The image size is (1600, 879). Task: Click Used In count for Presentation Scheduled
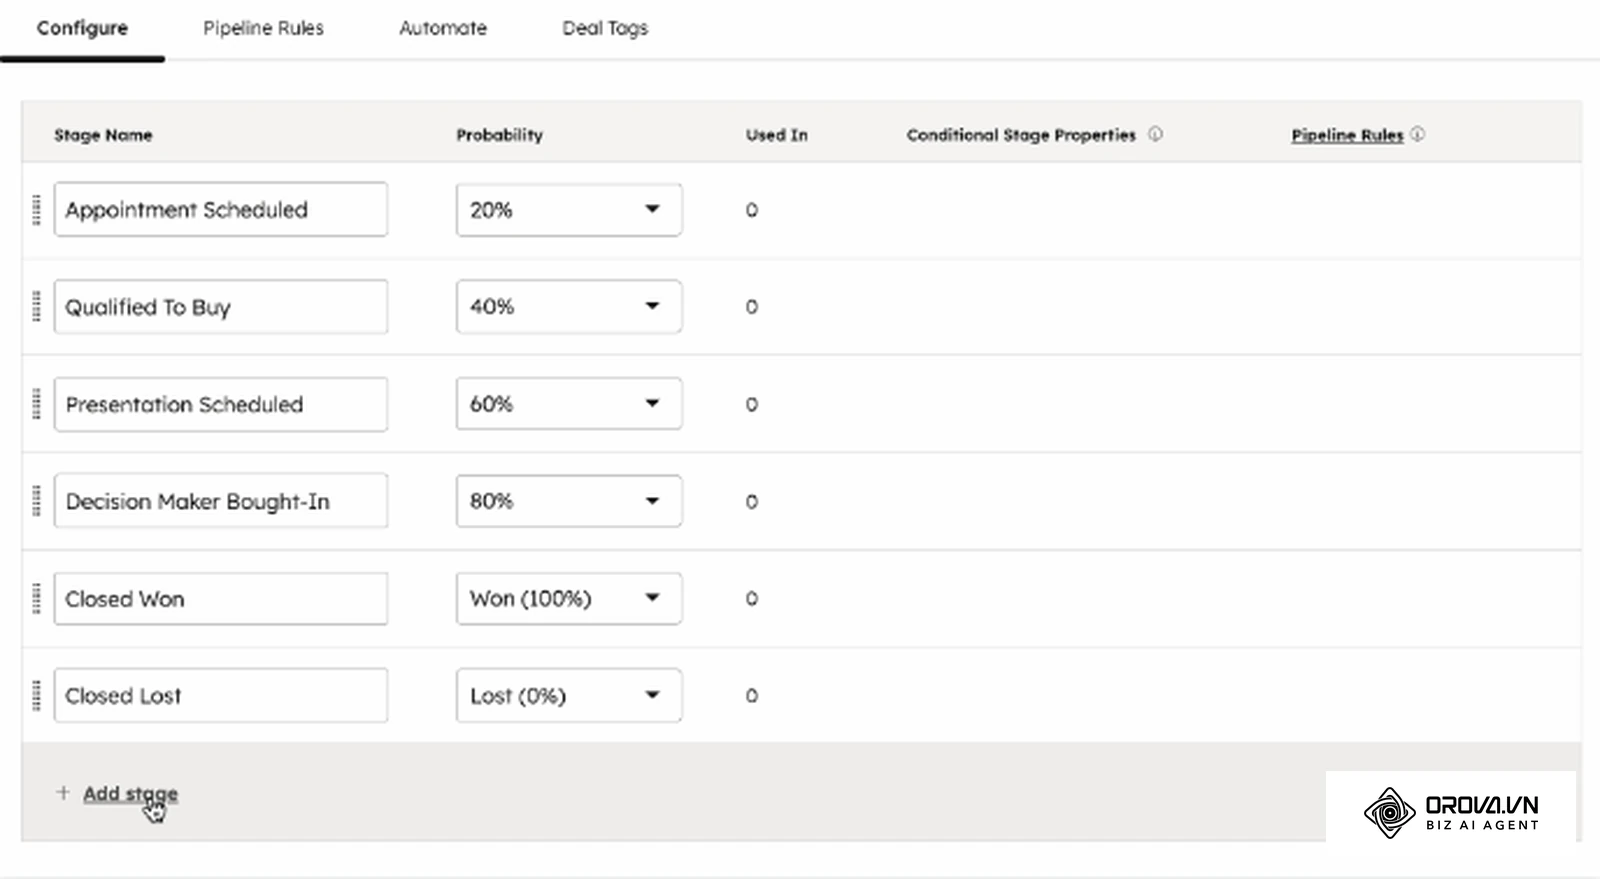752,404
